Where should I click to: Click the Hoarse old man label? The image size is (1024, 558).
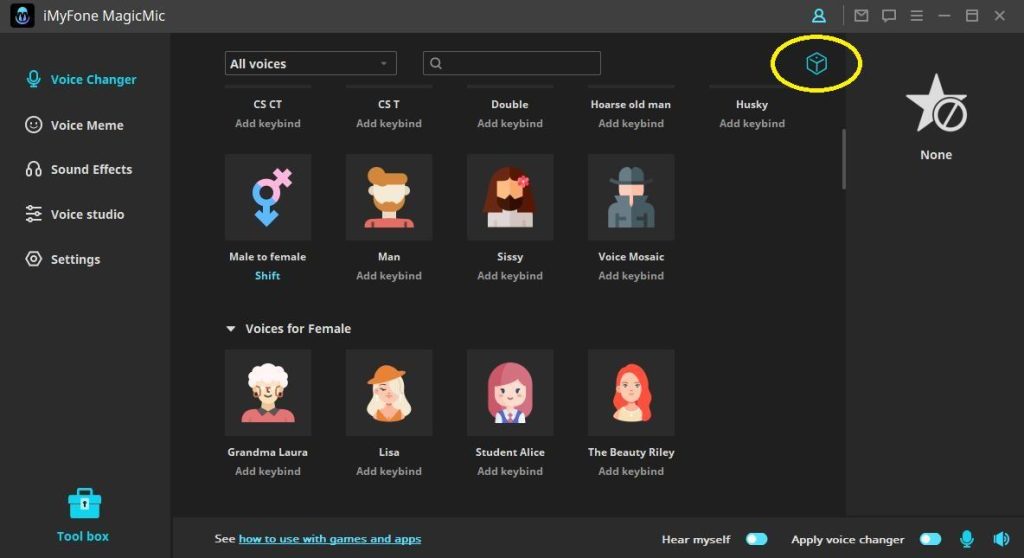[631, 105]
